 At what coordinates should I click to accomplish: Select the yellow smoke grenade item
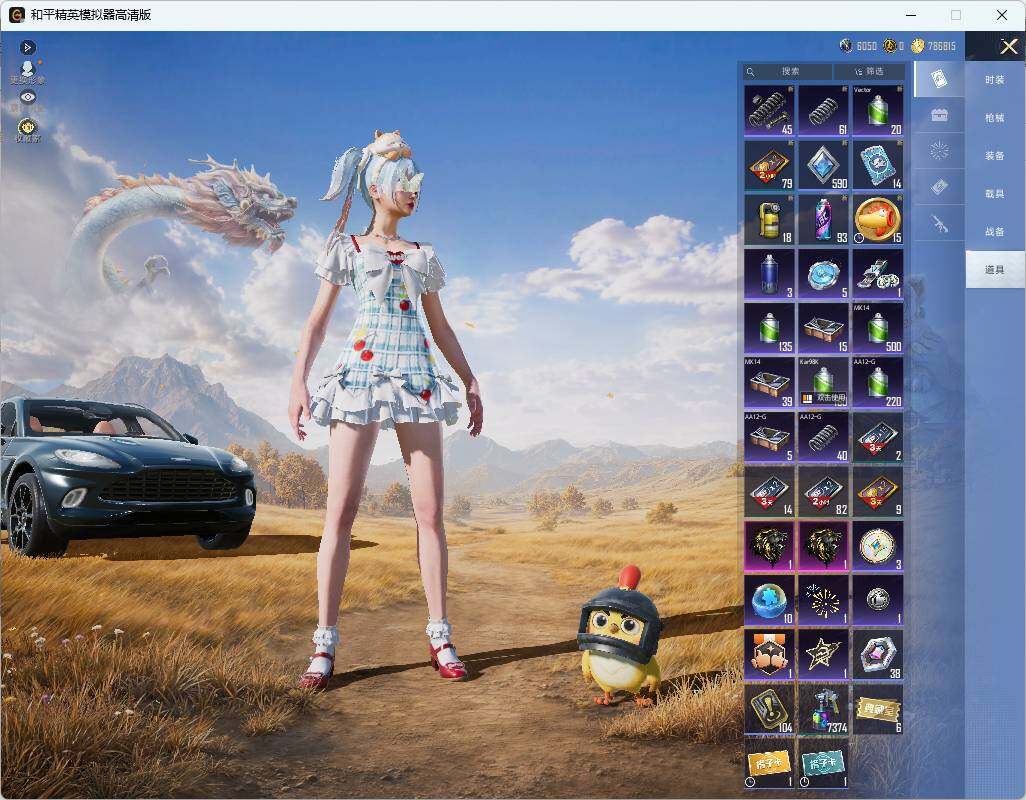pyautogui.click(x=769, y=219)
